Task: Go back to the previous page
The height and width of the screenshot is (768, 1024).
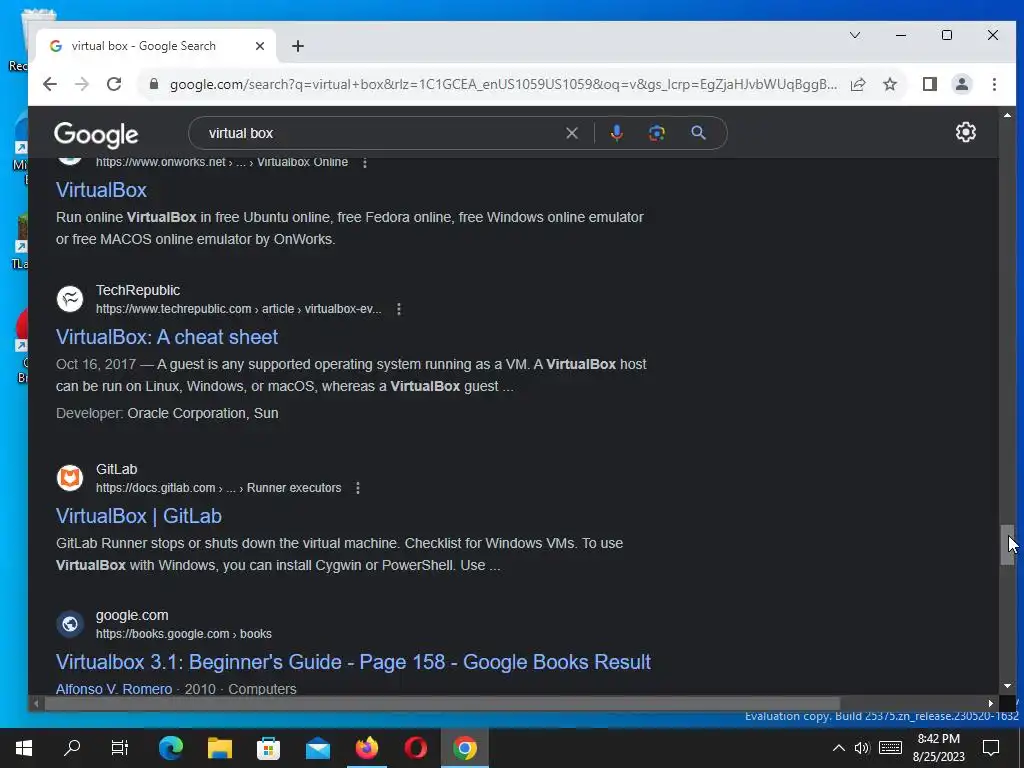Action: 50,84
